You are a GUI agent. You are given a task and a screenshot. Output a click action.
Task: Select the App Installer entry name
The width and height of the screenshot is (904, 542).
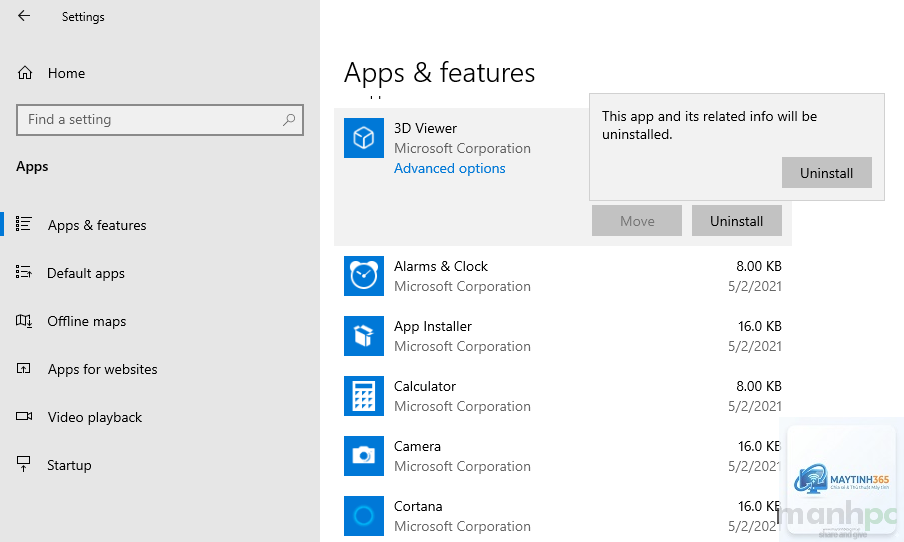pyautogui.click(x=433, y=326)
